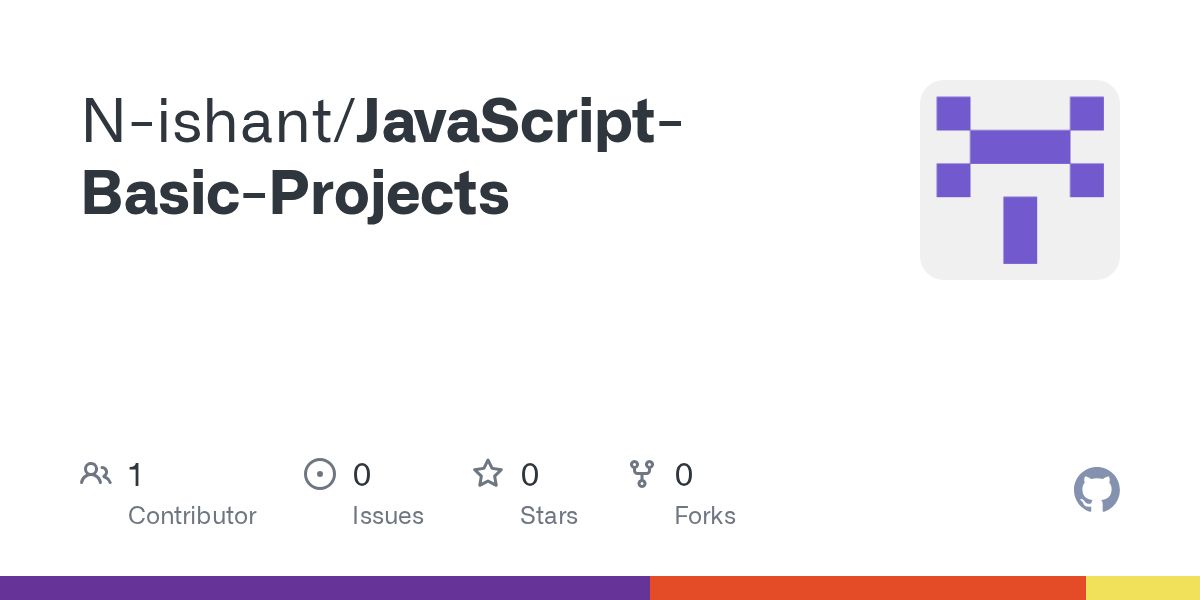Click the Issues label text
Viewport: 1200px width, 600px height.
pos(388,516)
